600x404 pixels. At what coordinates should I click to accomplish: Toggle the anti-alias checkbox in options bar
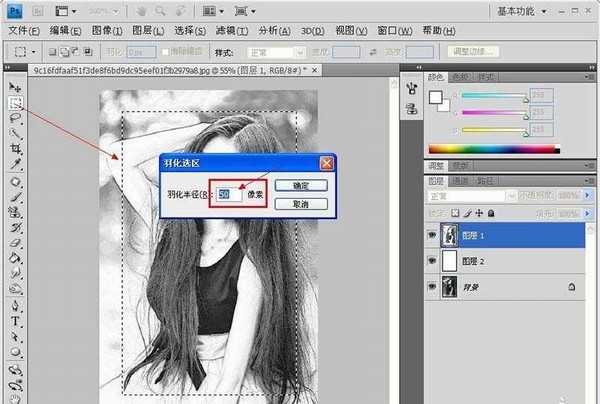coord(165,52)
